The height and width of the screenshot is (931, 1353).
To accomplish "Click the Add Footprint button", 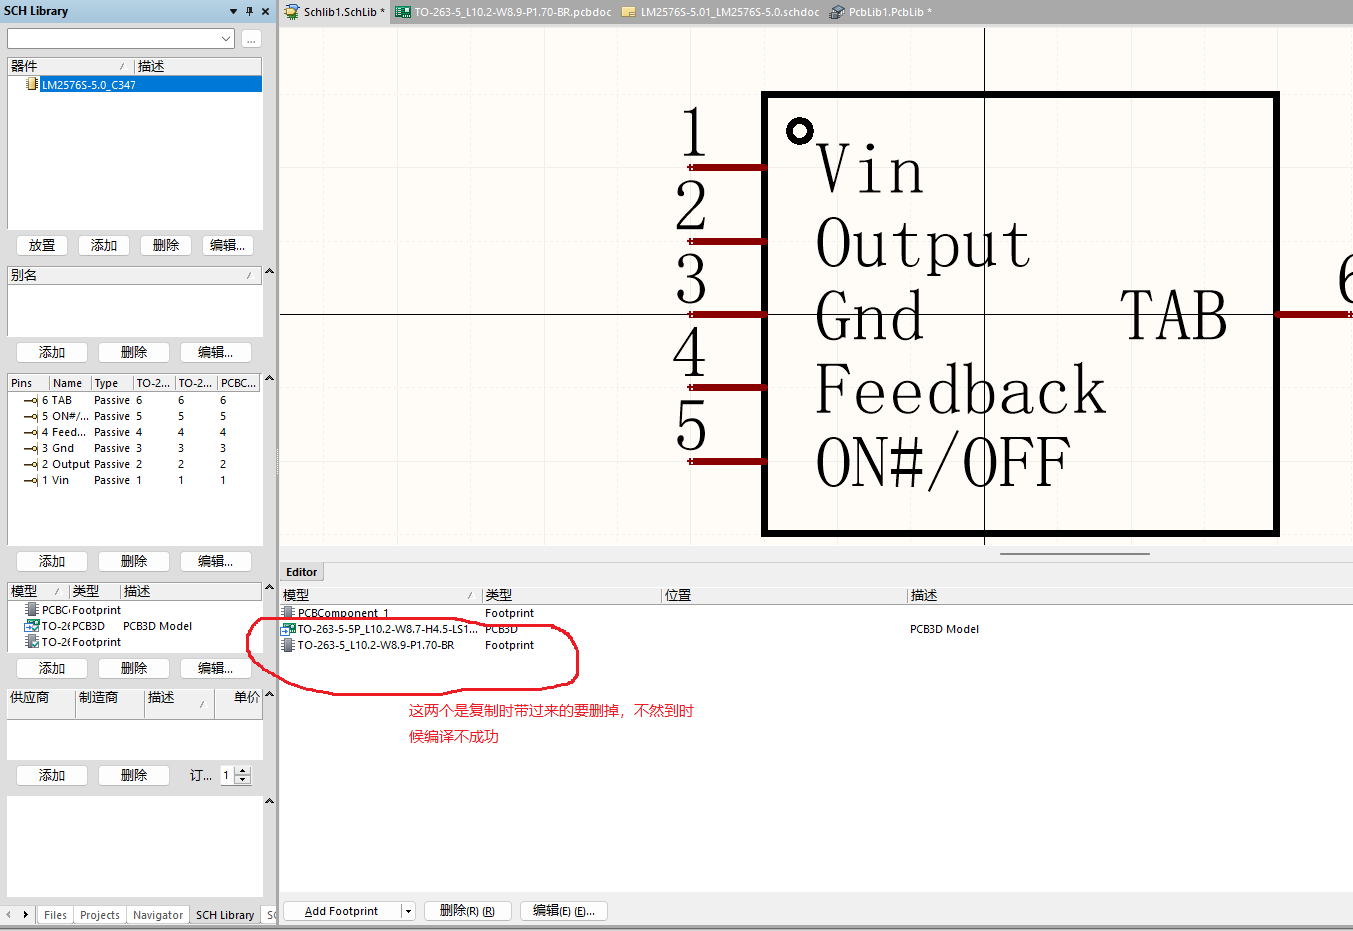I will [342, 911].
